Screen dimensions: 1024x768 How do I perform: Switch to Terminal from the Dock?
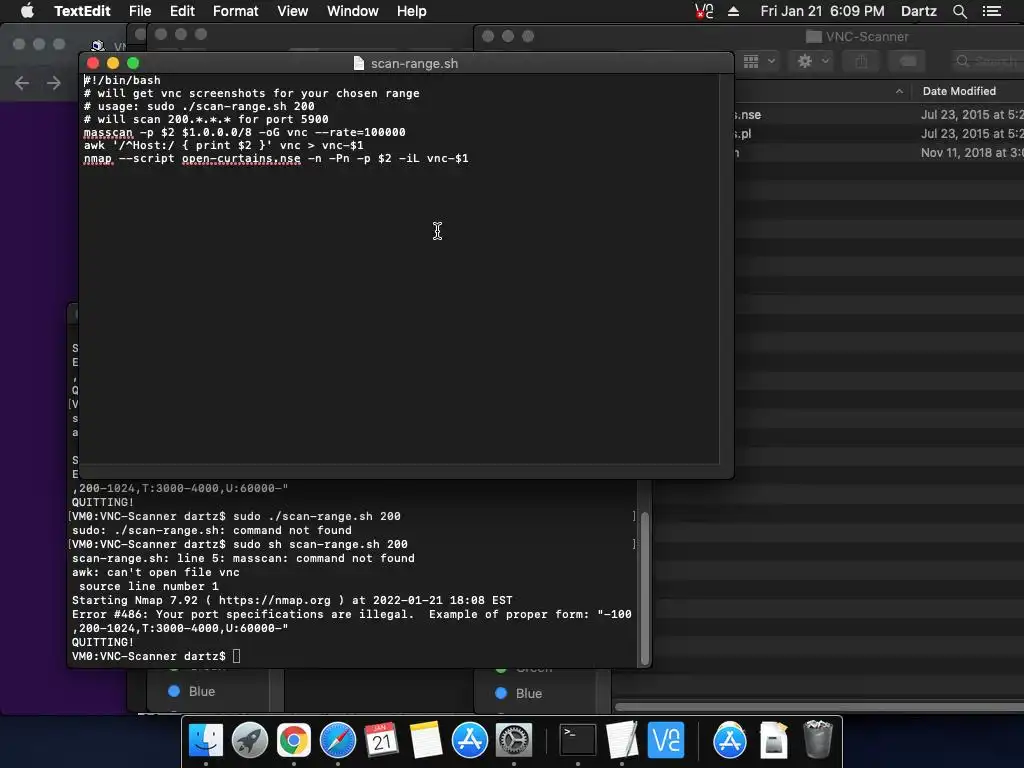(x=578, y=740)
